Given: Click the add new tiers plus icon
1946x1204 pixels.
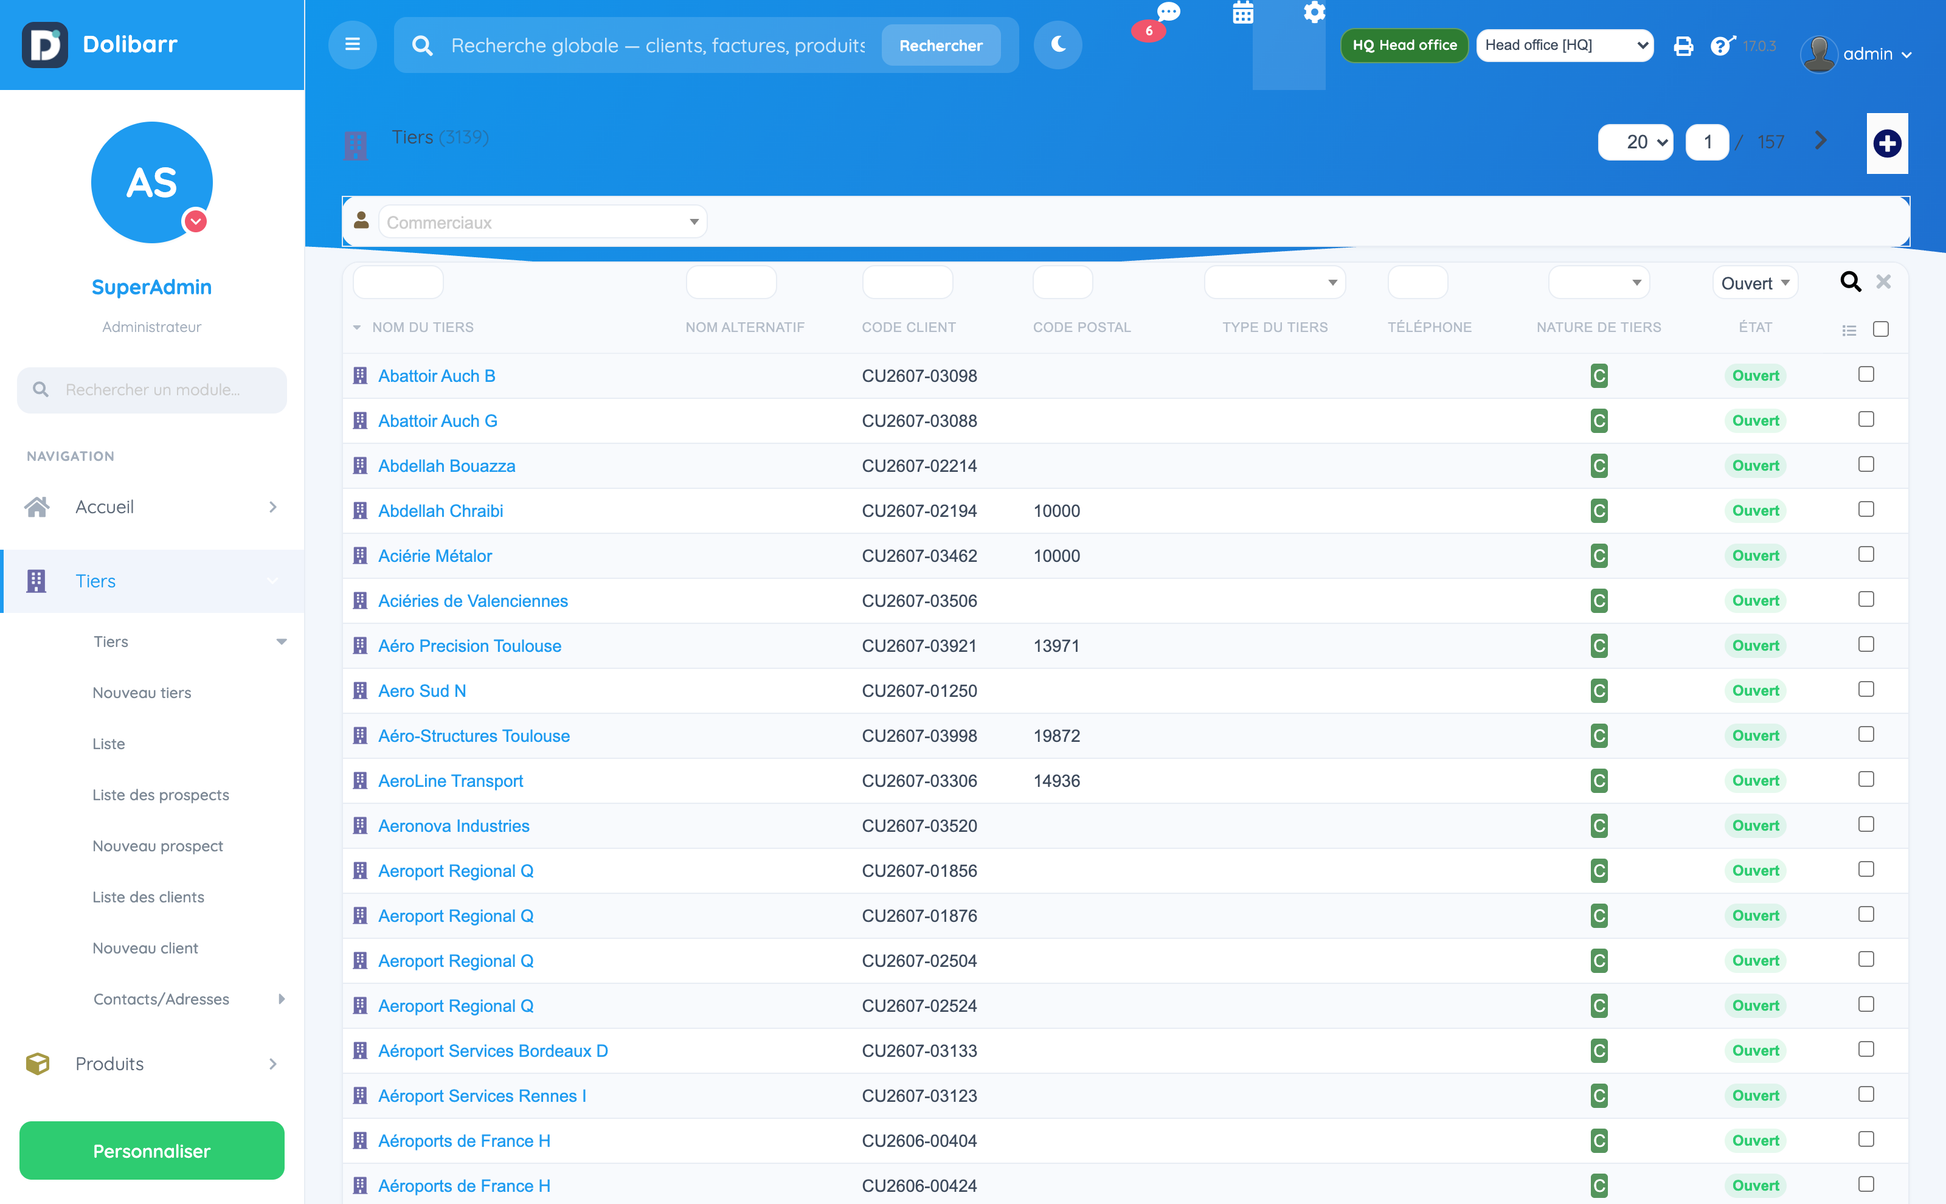Looking at the screenshot, I should click(1887, 143).
